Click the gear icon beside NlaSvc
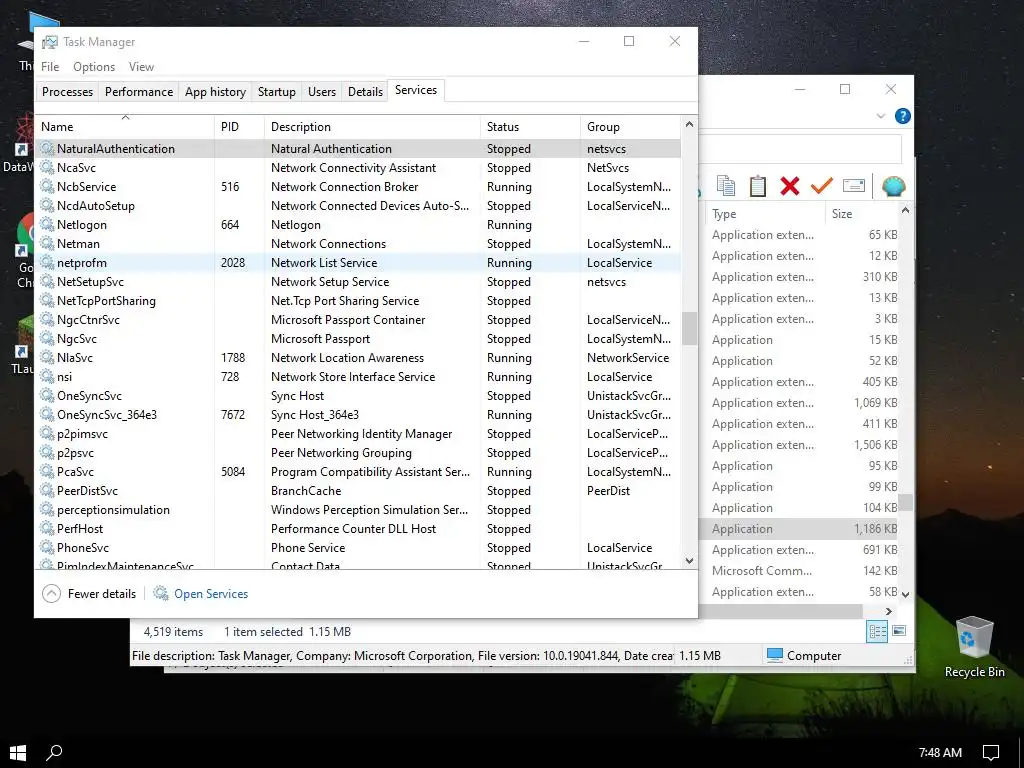The image size is (1024, 768). (47, 357)
